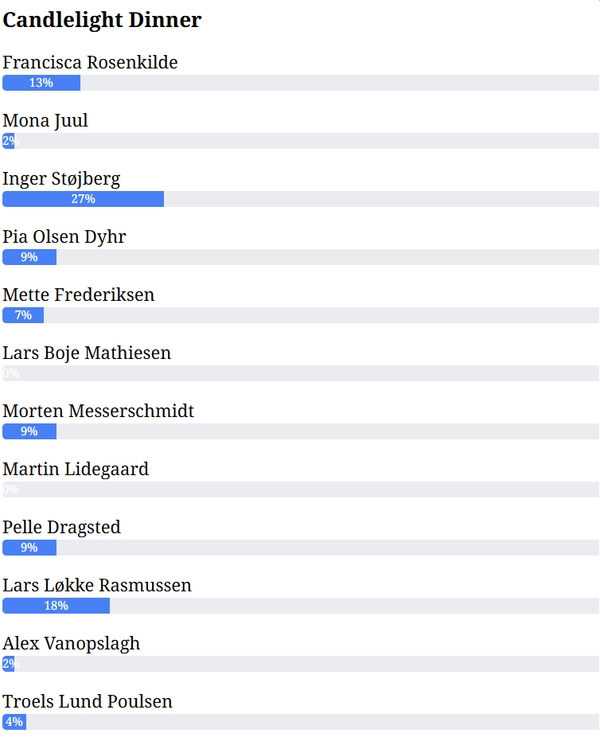The image size is (600, 737).
Task: Click the Candlelight Dinner heading
Action: pos(102,20)
